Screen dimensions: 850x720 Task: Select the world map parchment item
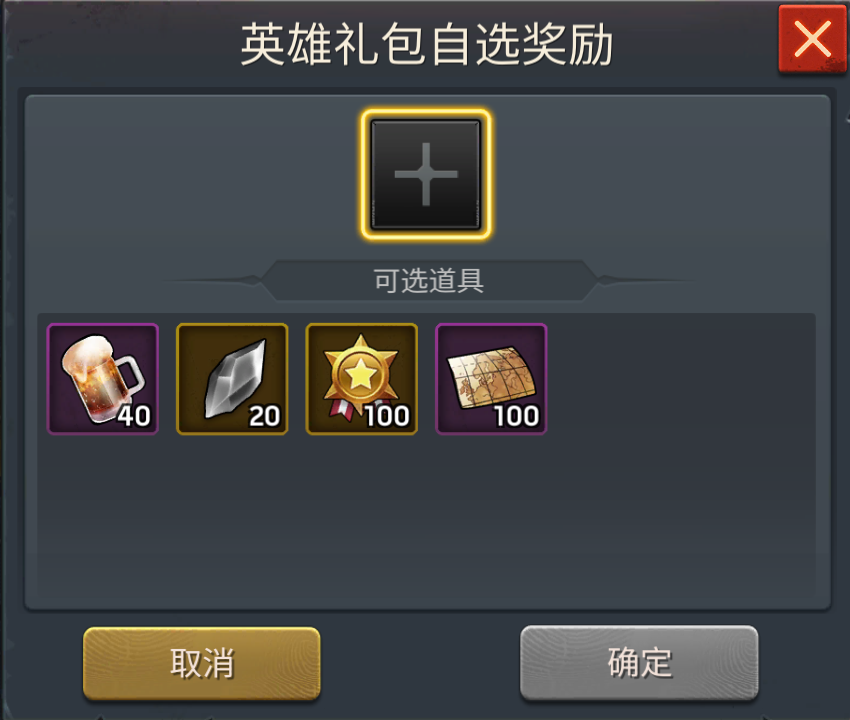[x=491, y=379]
